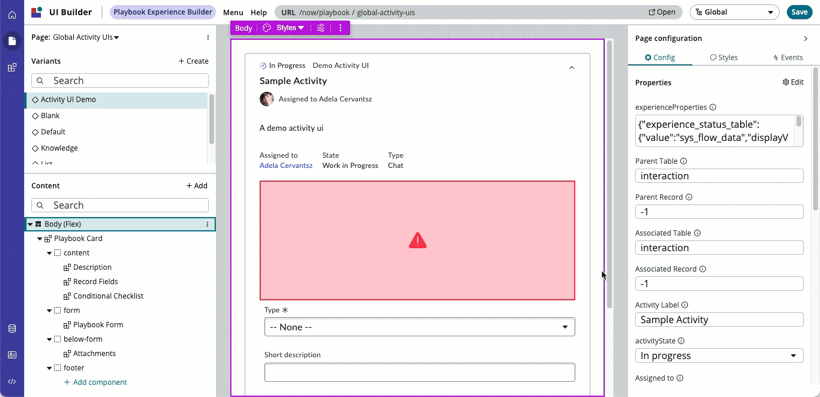The image size is (820, 397).
Task: Open the Styles dropdown in Body toolbar
Action: tap(290, 28)
